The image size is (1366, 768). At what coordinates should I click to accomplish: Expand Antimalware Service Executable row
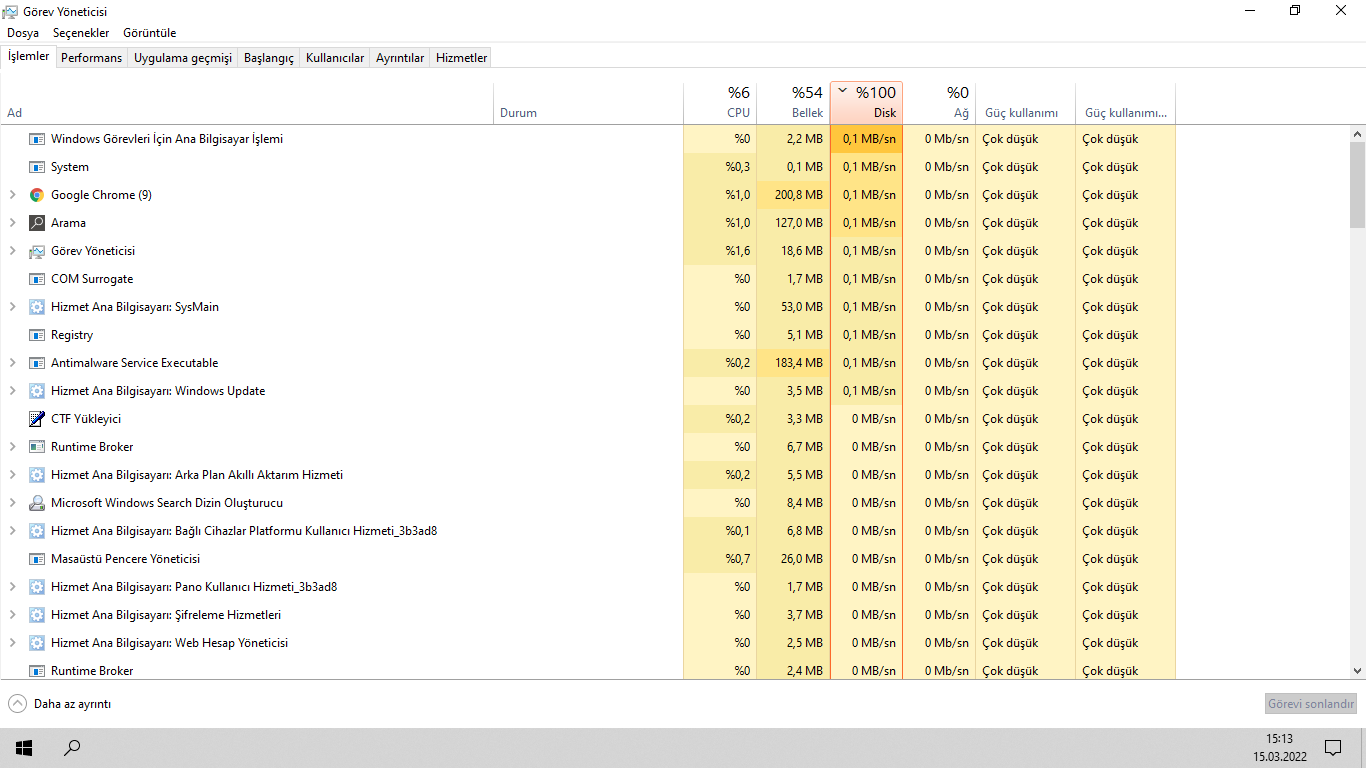12,363
